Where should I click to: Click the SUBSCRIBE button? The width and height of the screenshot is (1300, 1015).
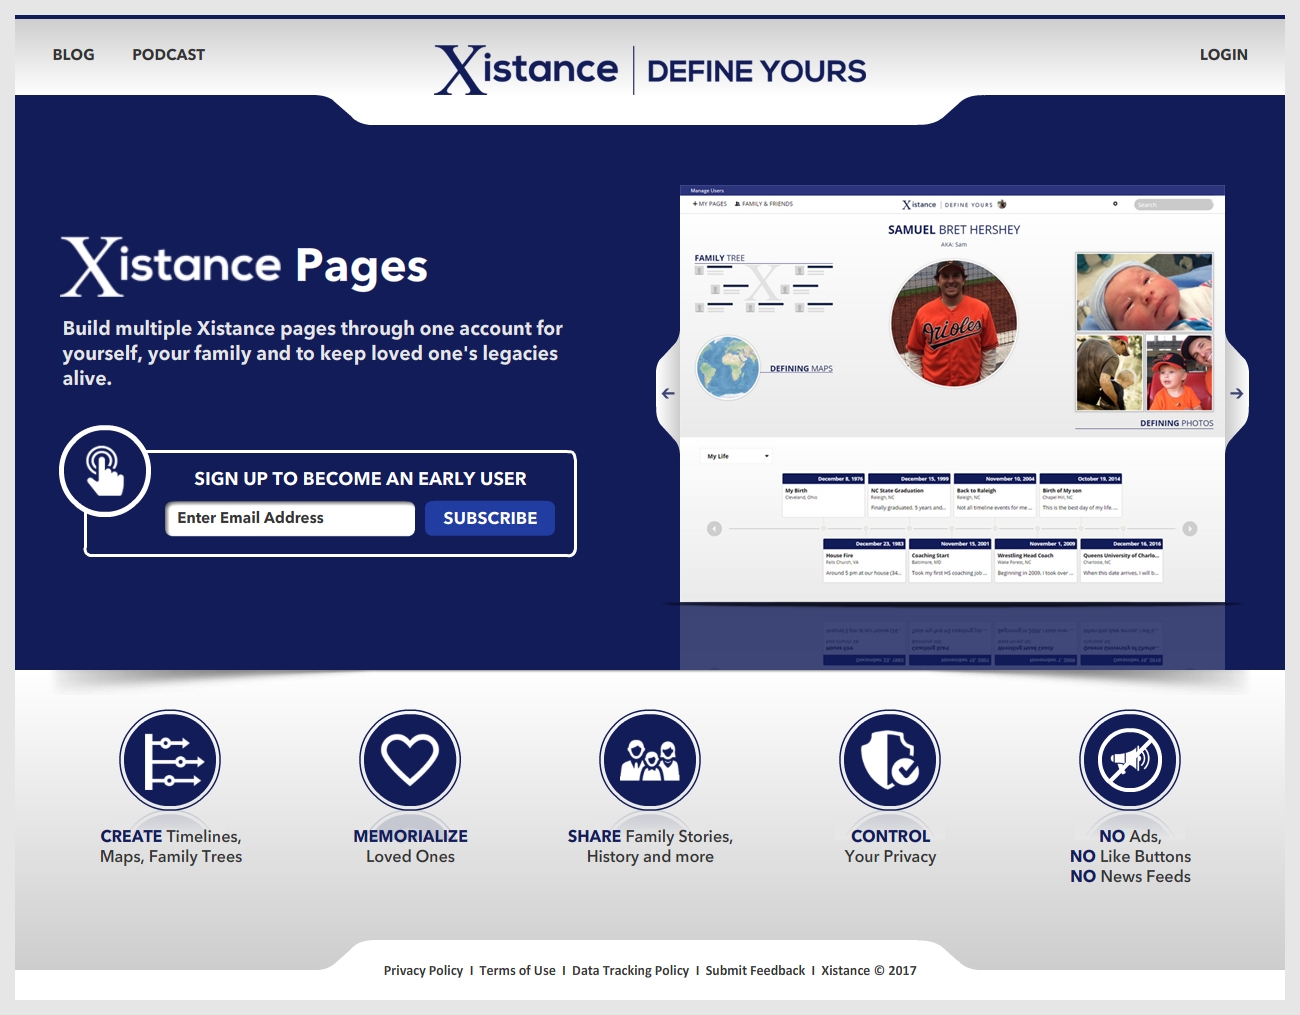[x=490, y=518]
